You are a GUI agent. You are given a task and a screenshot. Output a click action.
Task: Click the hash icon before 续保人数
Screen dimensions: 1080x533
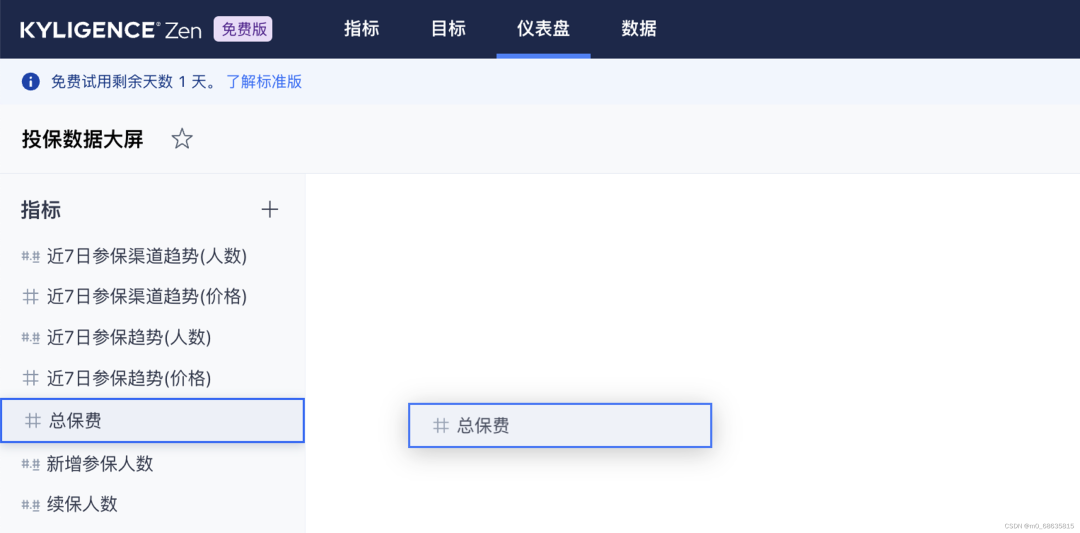[x=31, y=504]
